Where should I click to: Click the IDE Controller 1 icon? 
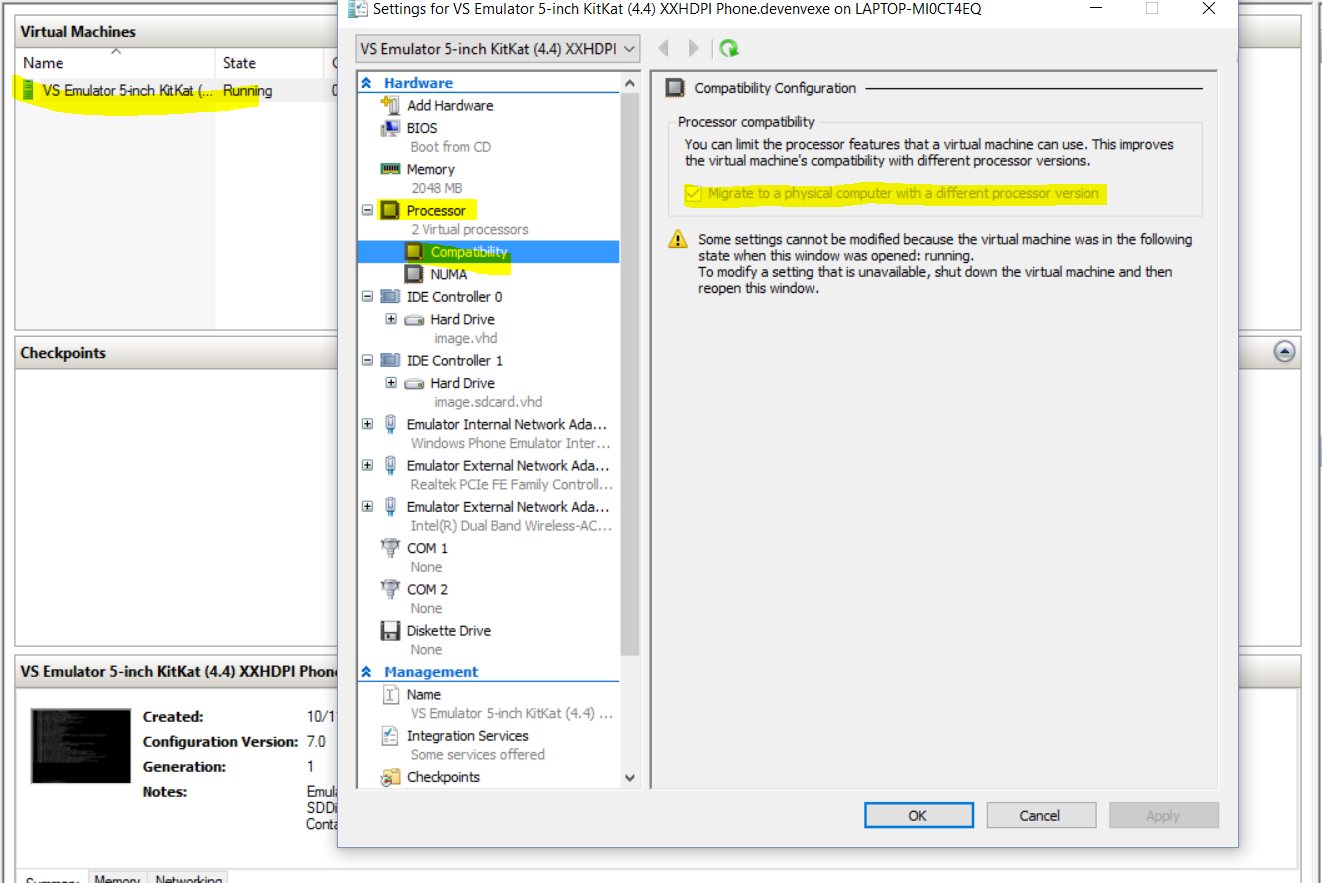click(390, 361)
